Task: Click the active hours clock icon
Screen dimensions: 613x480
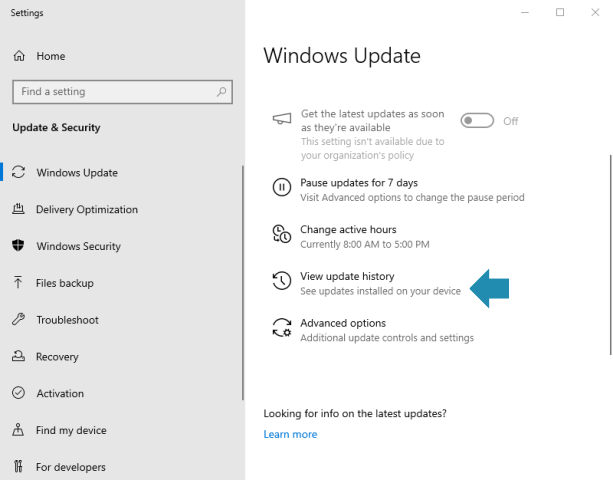Action: pos(282,234)
